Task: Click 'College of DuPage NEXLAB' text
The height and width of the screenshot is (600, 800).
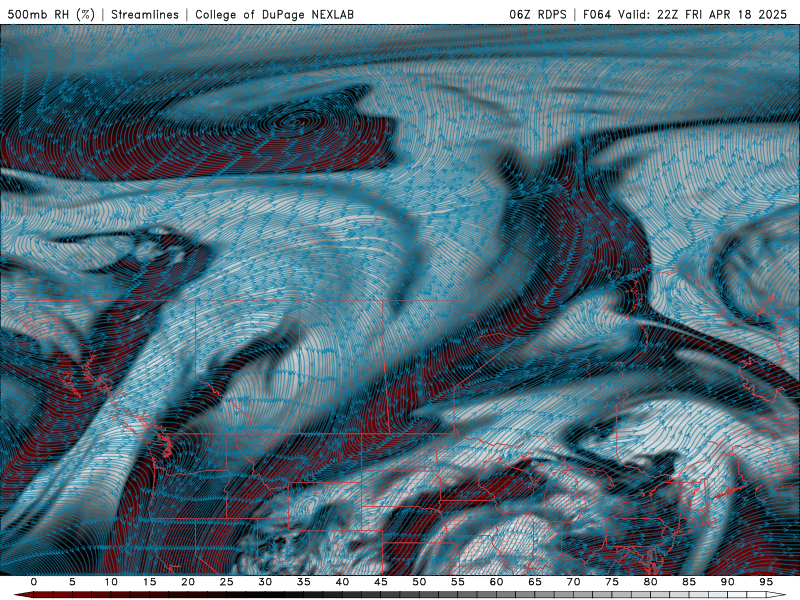Action: pyautogui.click(x=274, y=14)
